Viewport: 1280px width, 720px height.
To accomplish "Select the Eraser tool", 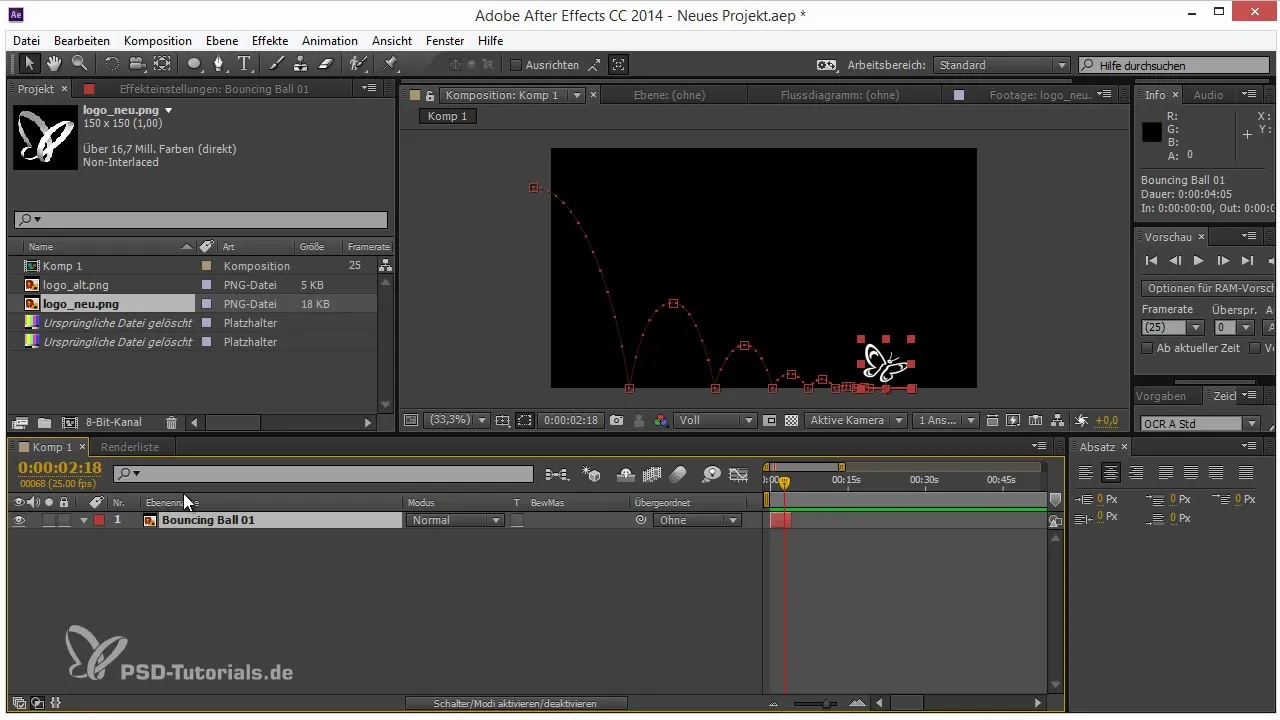I will click(x=325, y=64).
